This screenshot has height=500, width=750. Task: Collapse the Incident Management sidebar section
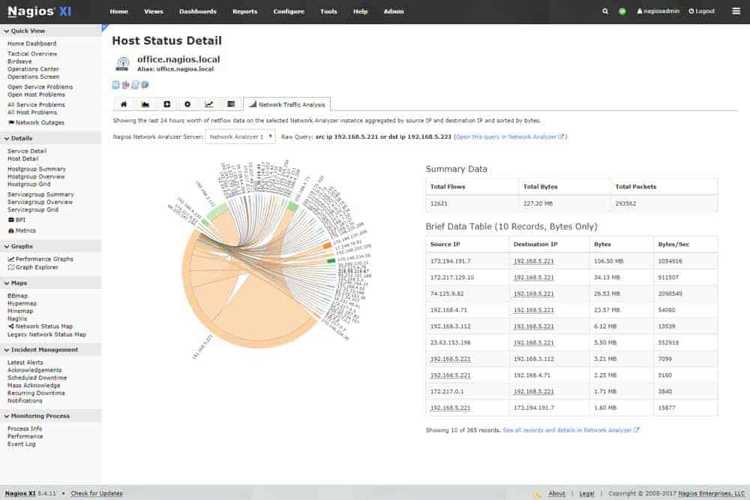(50, 350)
